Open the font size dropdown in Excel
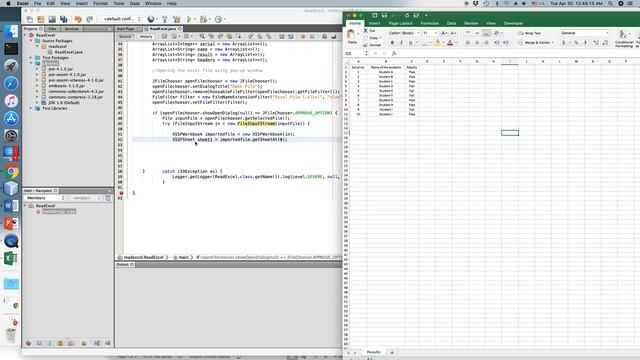Image resolution: width=640 pixels, height=360 pixels. (430, 33)
